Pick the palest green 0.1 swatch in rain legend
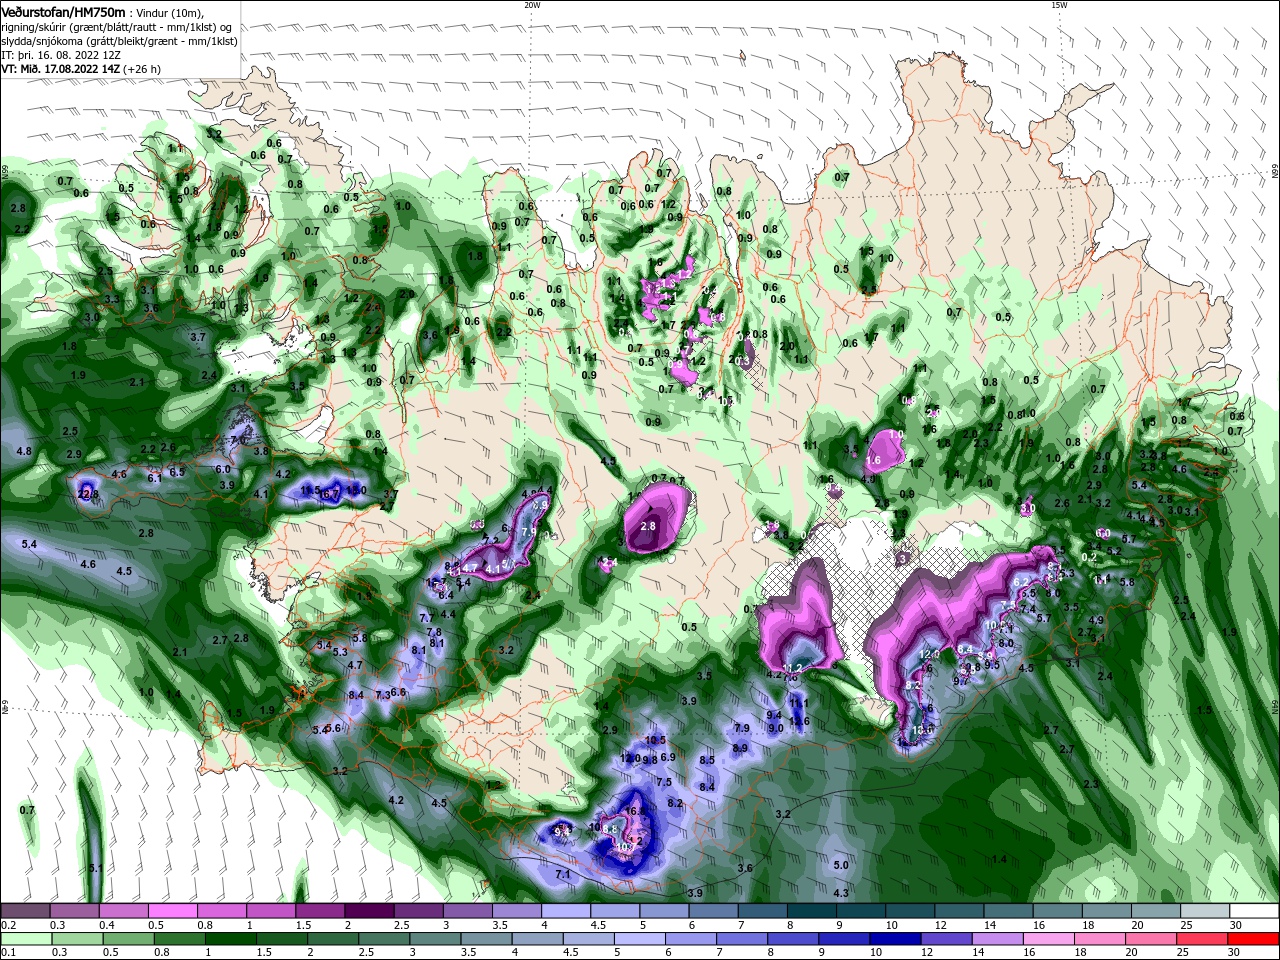 24,938
